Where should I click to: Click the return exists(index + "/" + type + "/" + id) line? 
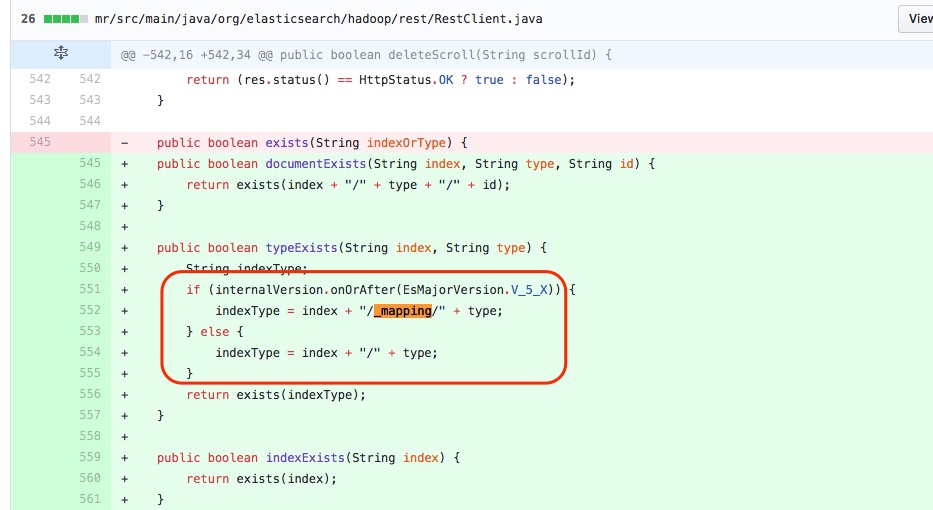[348, 184]
